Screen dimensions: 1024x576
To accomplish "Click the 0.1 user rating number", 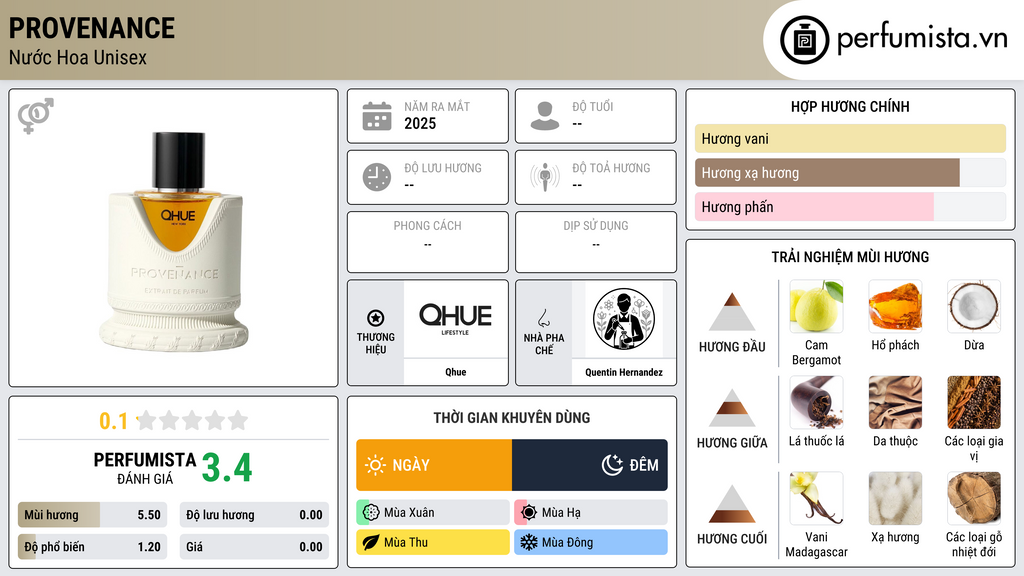I will pos(113,421).
